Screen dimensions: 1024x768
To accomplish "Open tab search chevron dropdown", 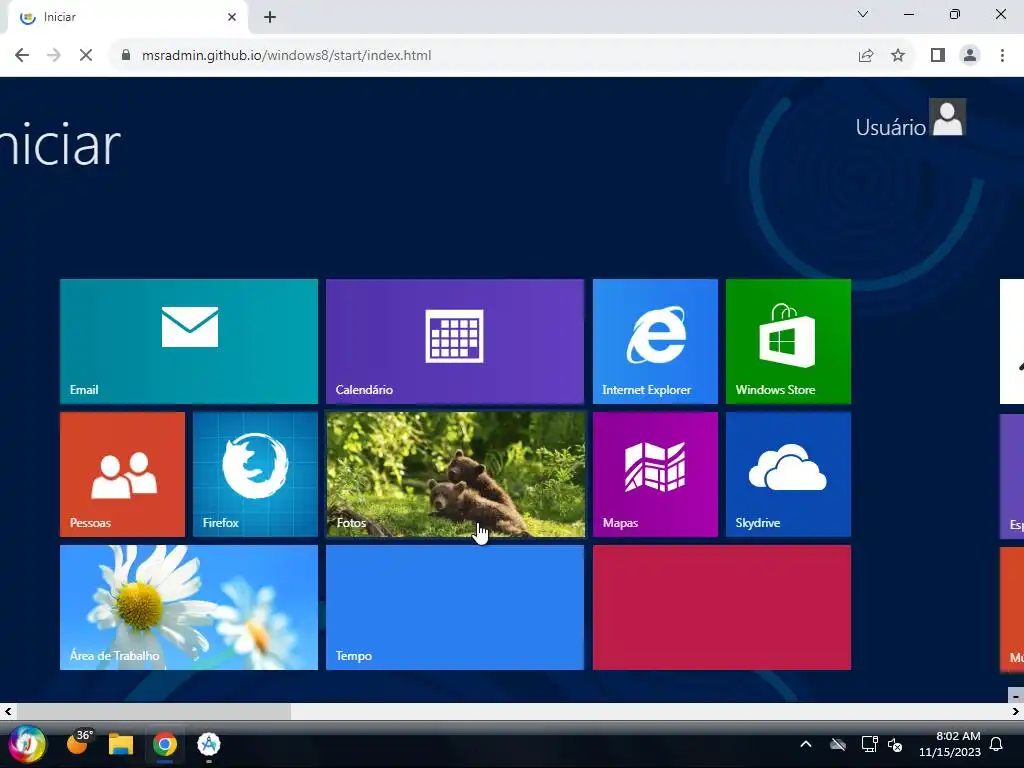I will (x=863, y=14).
